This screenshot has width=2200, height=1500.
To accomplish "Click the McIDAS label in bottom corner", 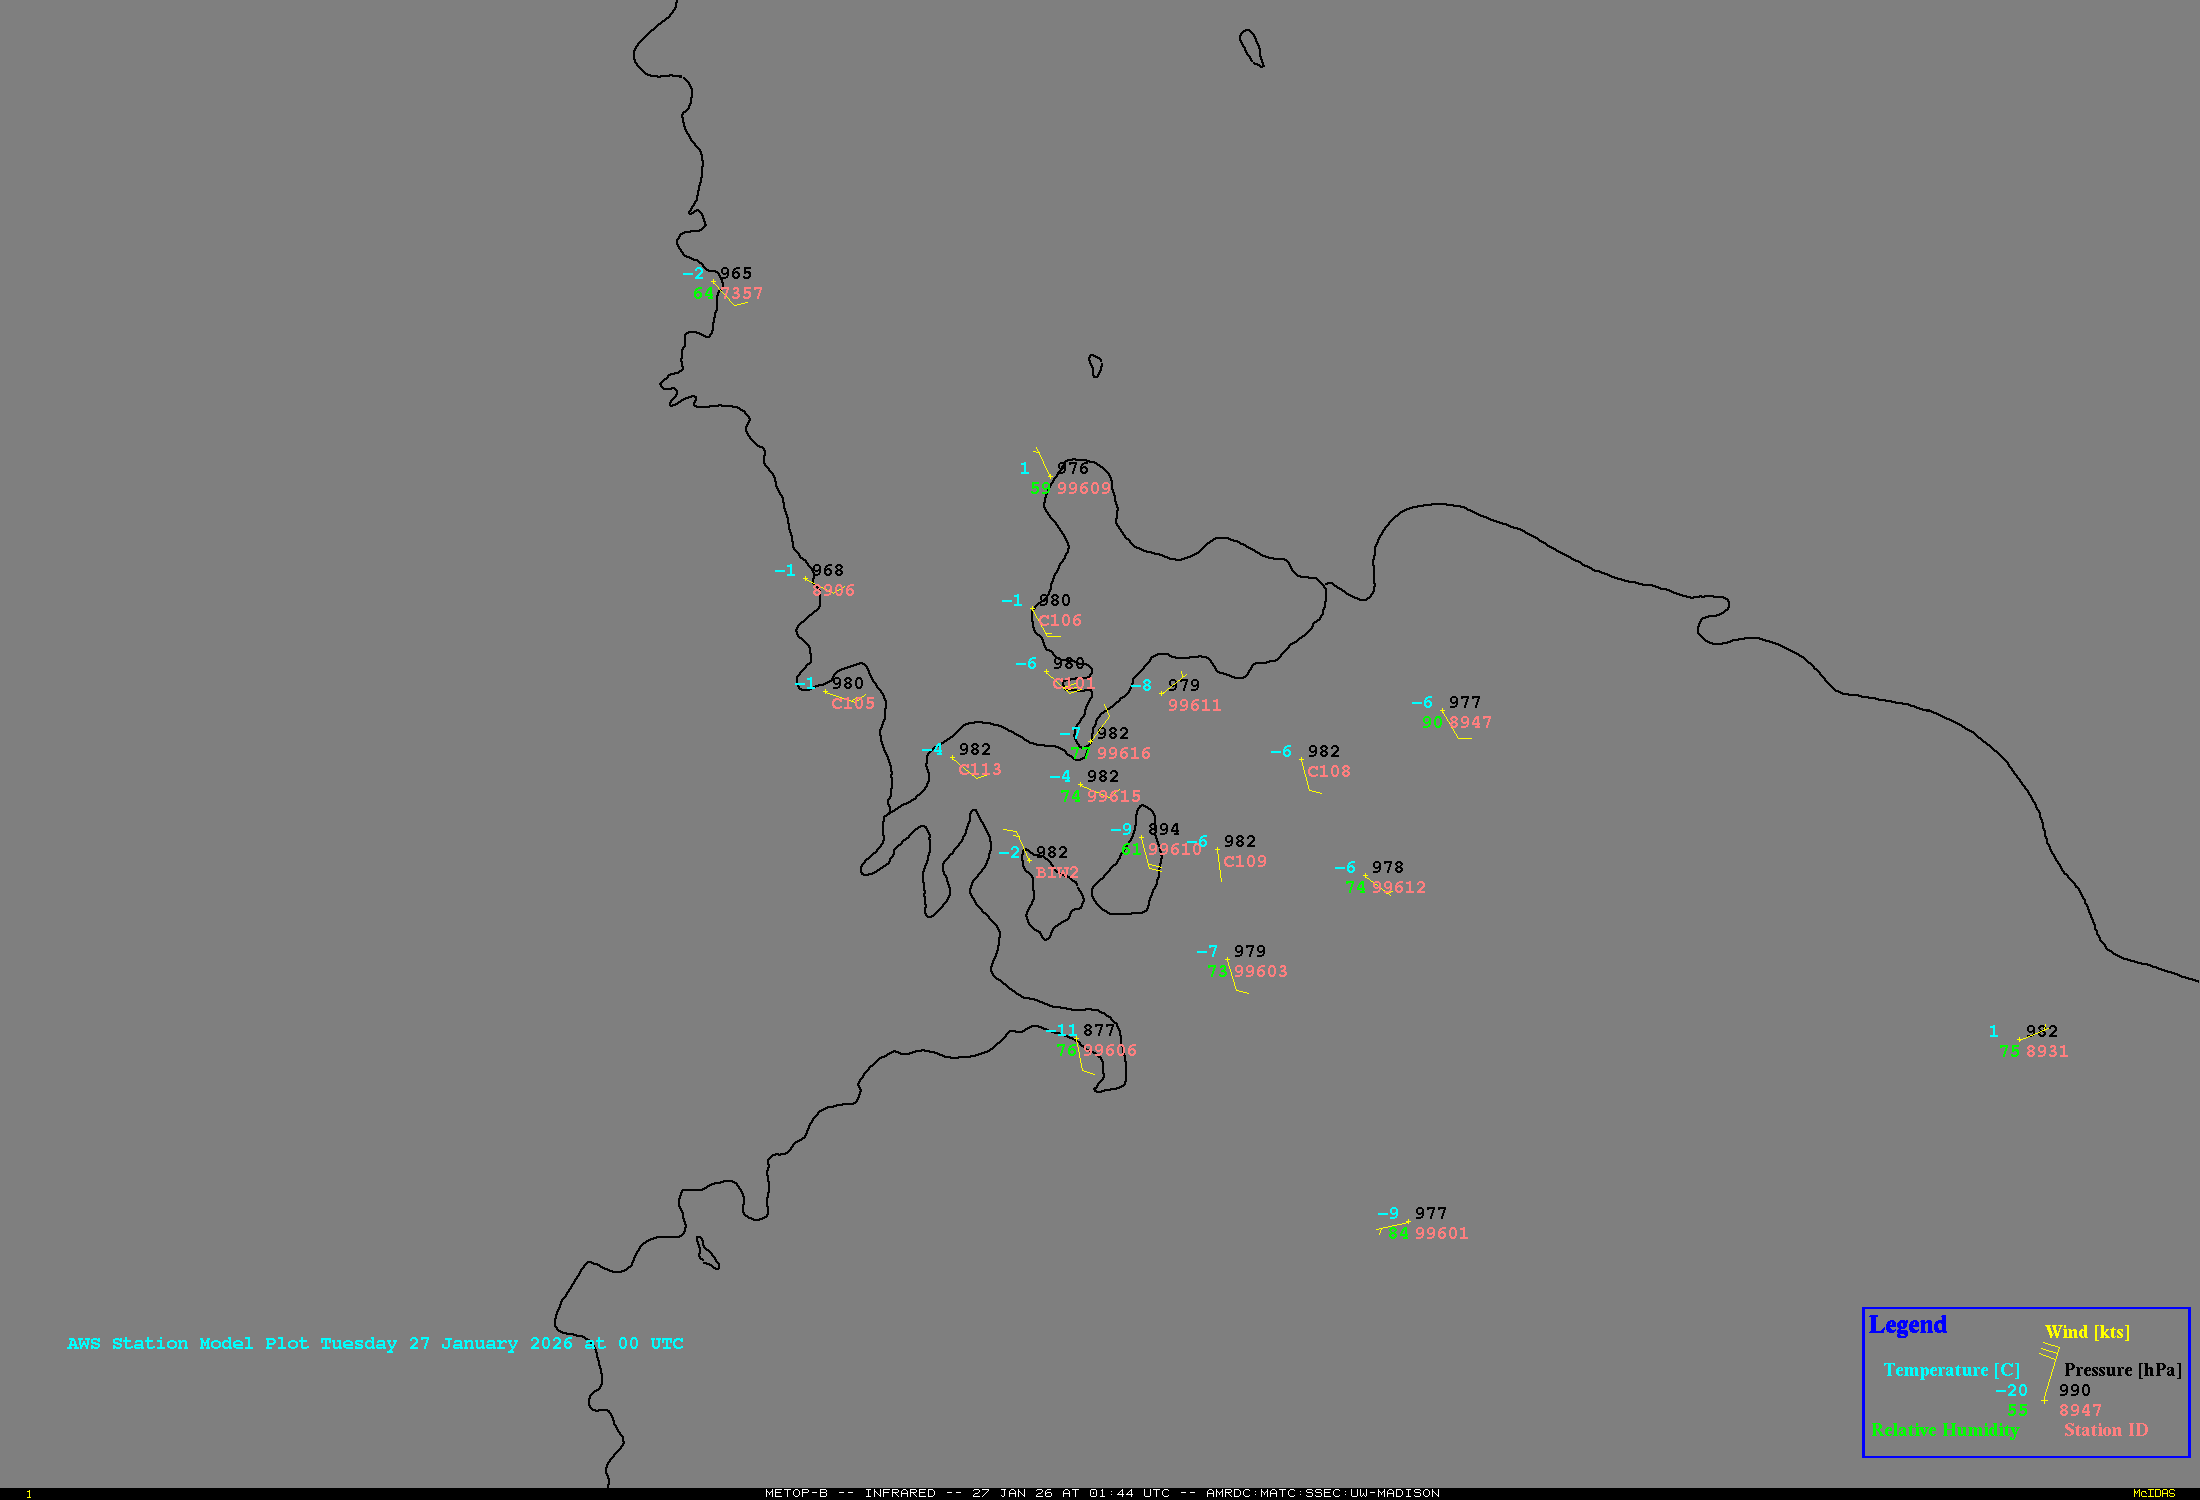I will click(x=2153, y=1493).
